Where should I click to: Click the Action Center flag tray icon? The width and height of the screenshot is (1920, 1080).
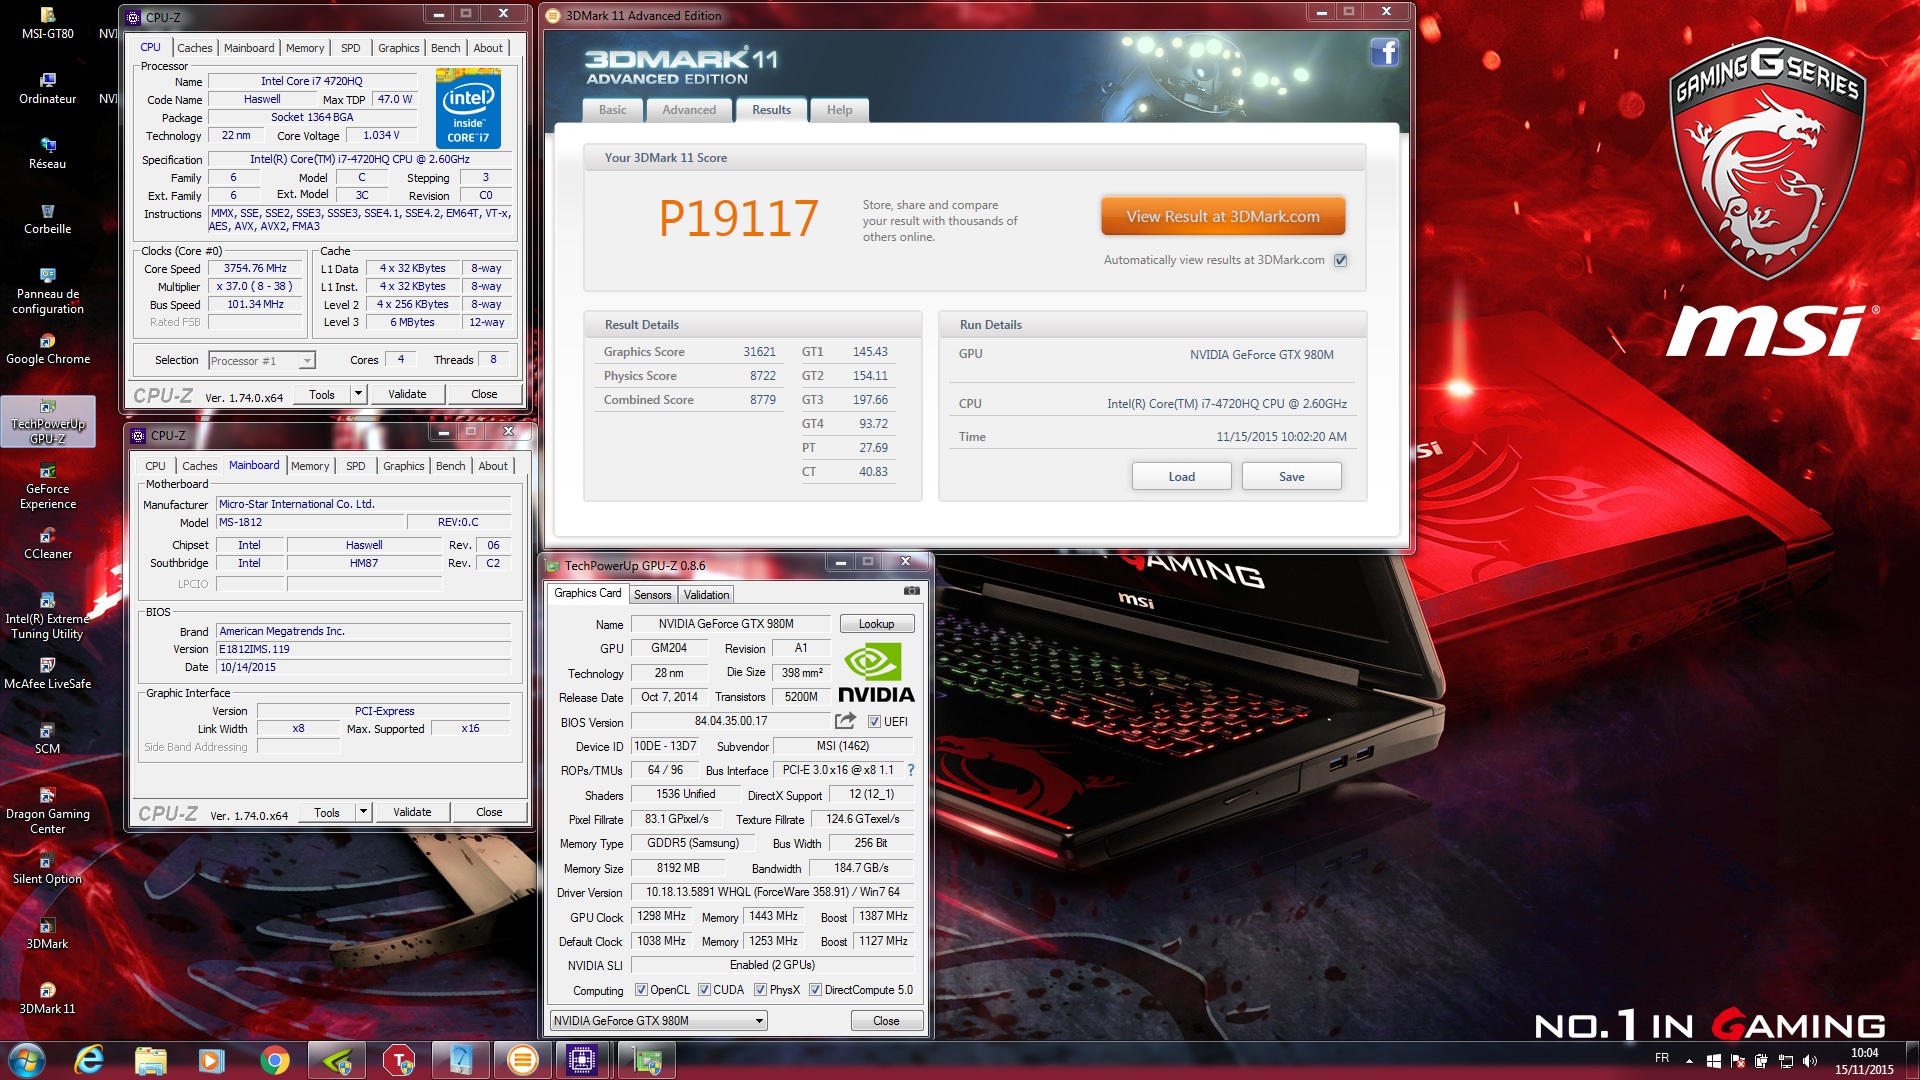point(1737,1061)
